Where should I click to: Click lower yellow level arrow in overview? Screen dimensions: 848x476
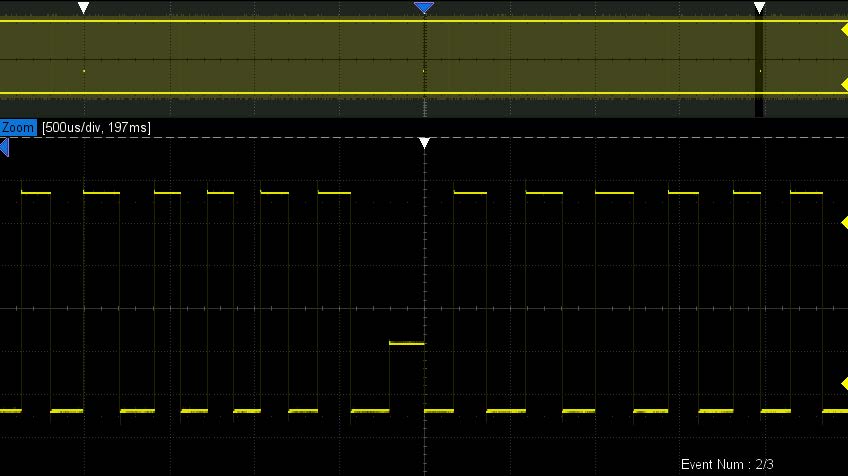click(843, 85)
